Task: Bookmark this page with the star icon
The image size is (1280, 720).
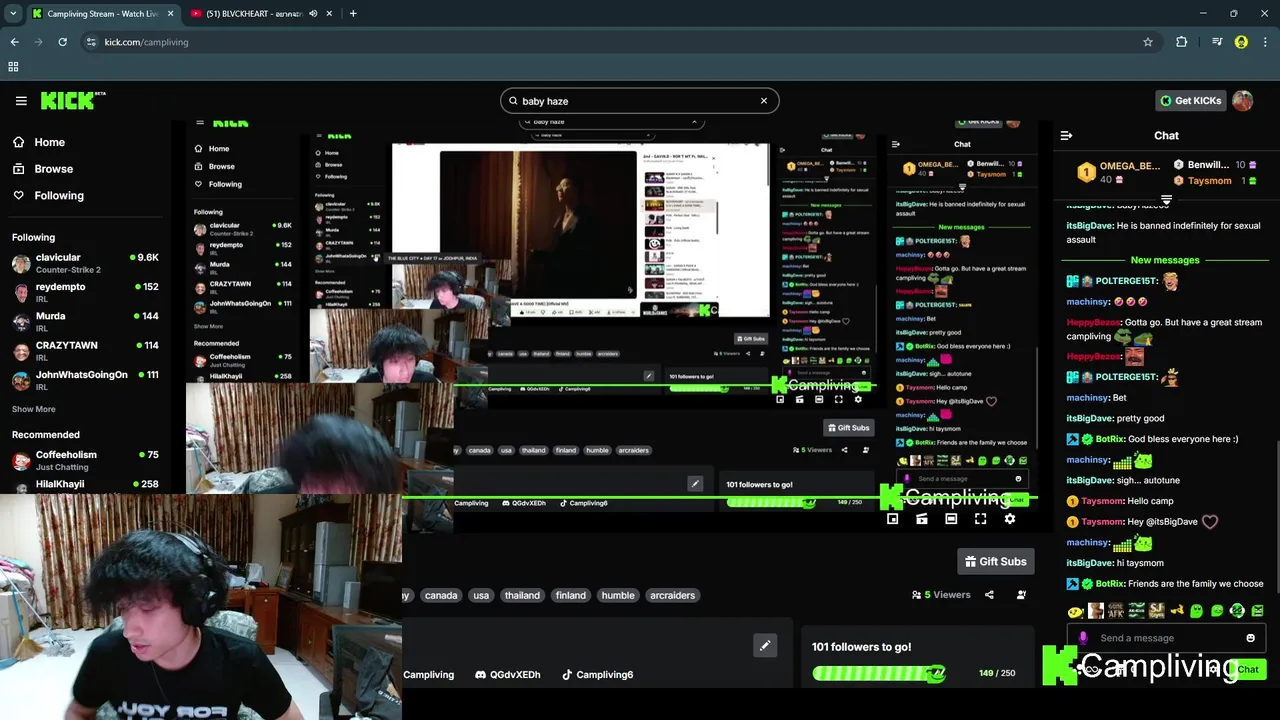Action: tap(1148, 42)
